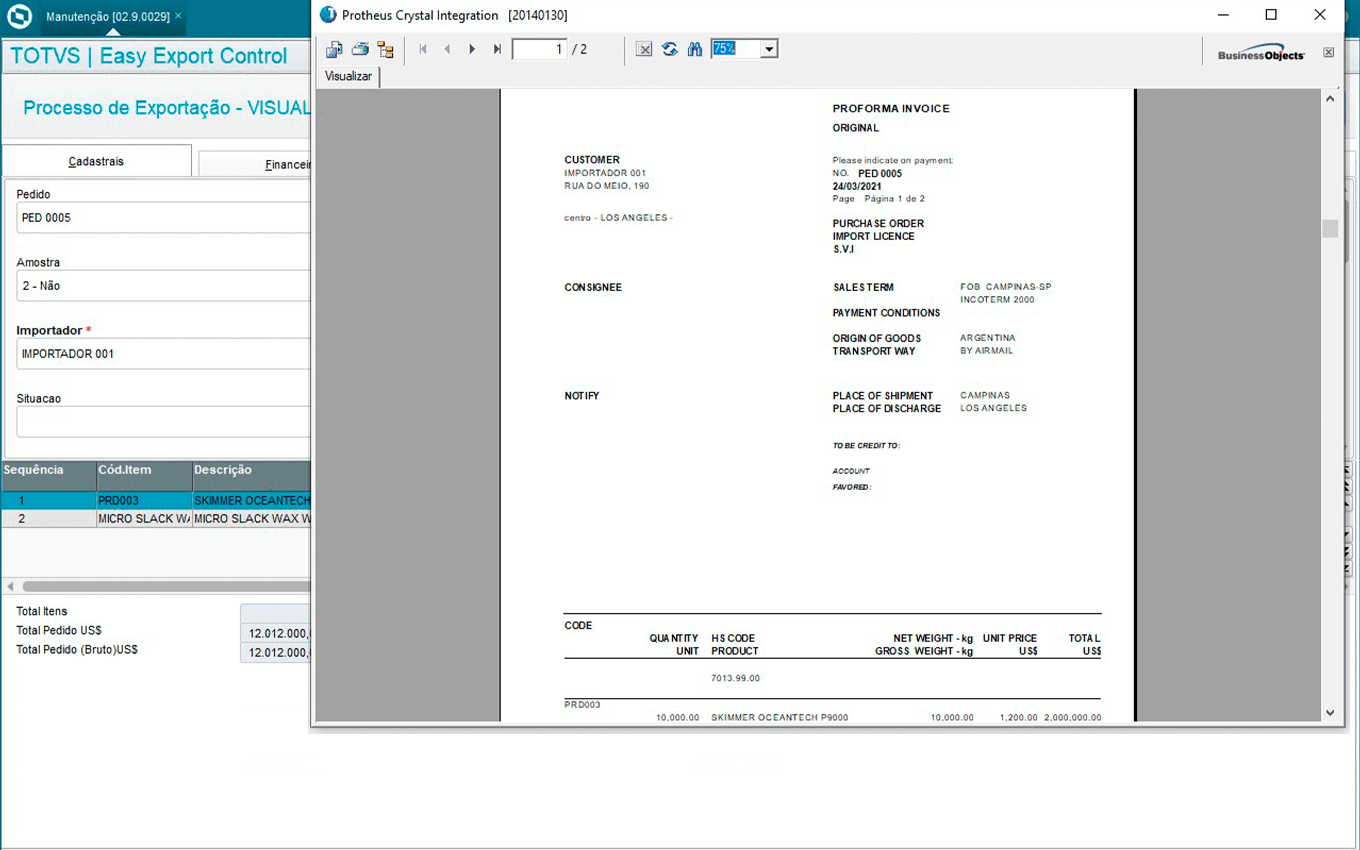Close the Manutenção tab
This screenshot has height=850, width=1360.
[178, 16]
